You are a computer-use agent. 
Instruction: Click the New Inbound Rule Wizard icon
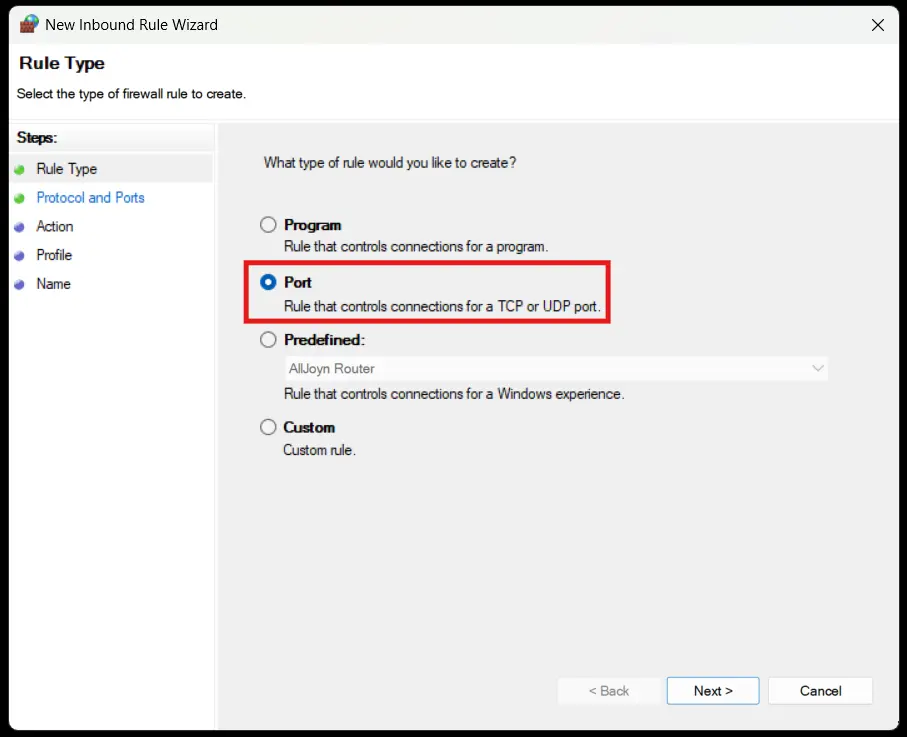28,24
